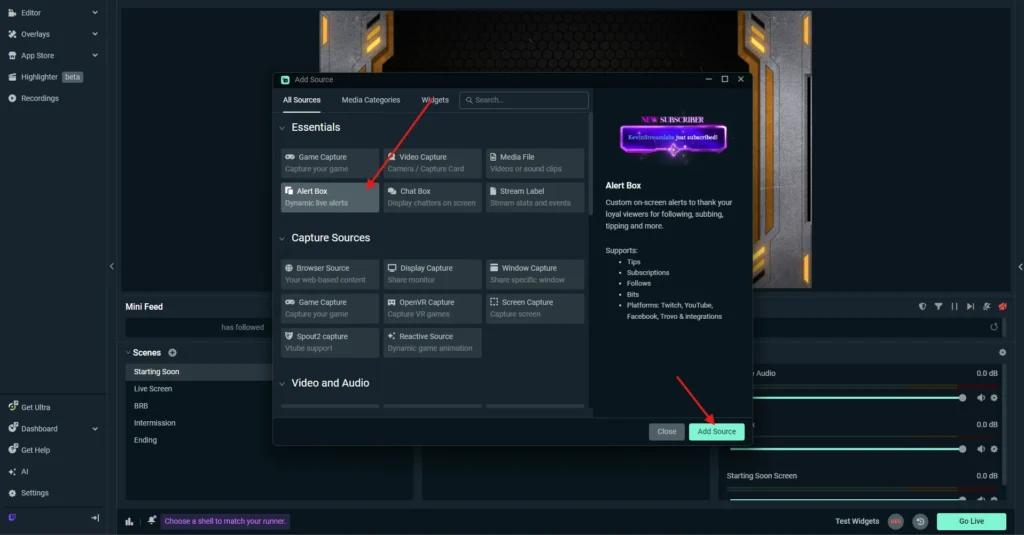
Task: Confirm with the Add Source button
Action: (x=716, y=431)
